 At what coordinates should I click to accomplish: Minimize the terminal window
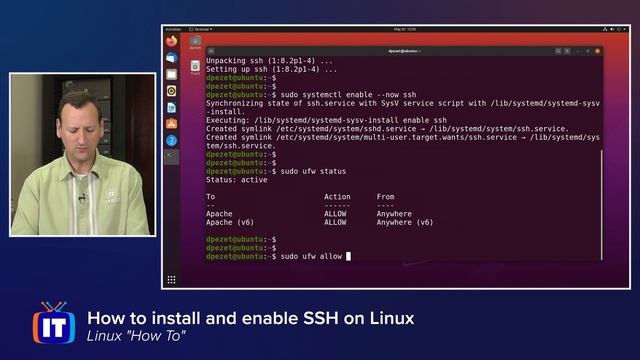click(x=578, y=51)
